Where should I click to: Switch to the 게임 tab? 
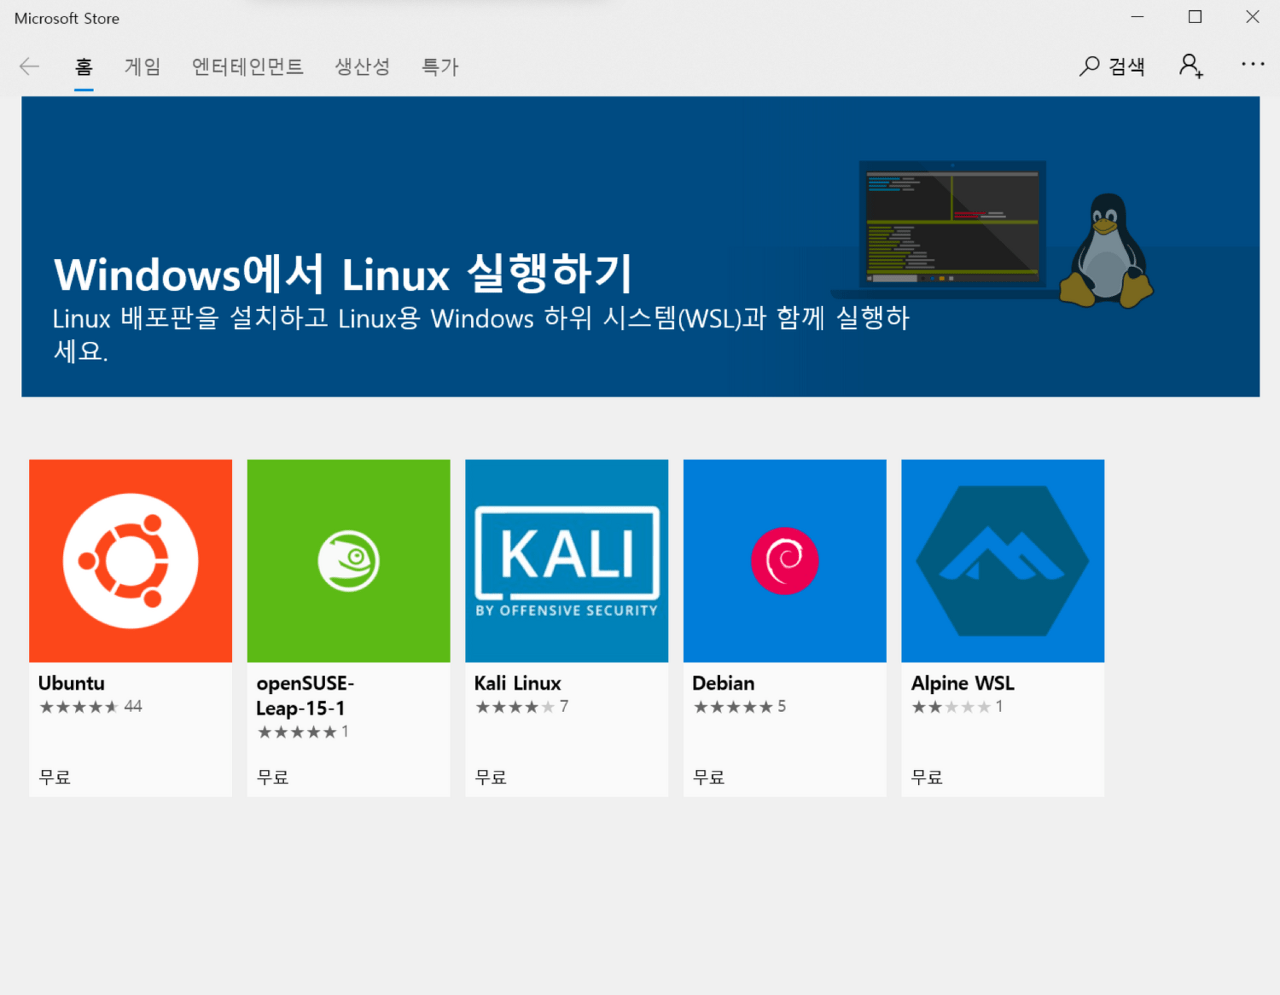(142, 67)
